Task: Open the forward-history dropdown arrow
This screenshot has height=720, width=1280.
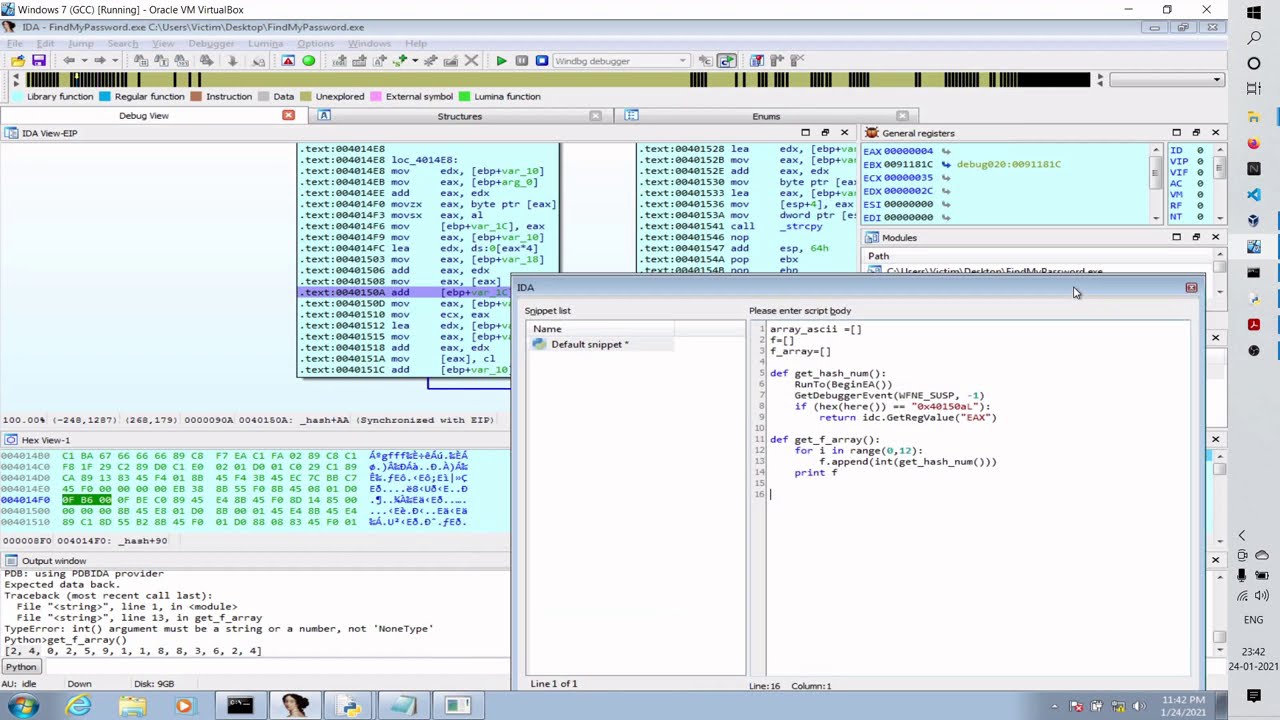Action: tap(114, 61)
